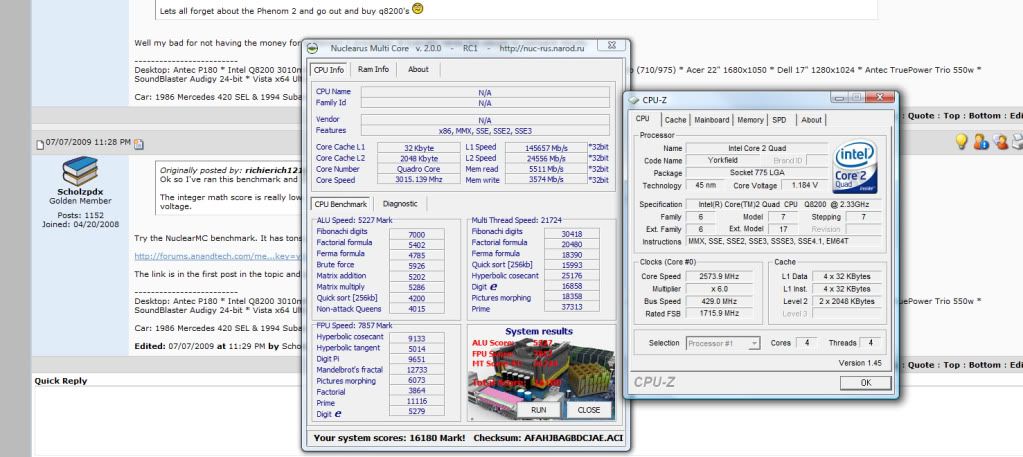
Task: Click the CPU-Z title bar icon
Action: pos(634,100)
